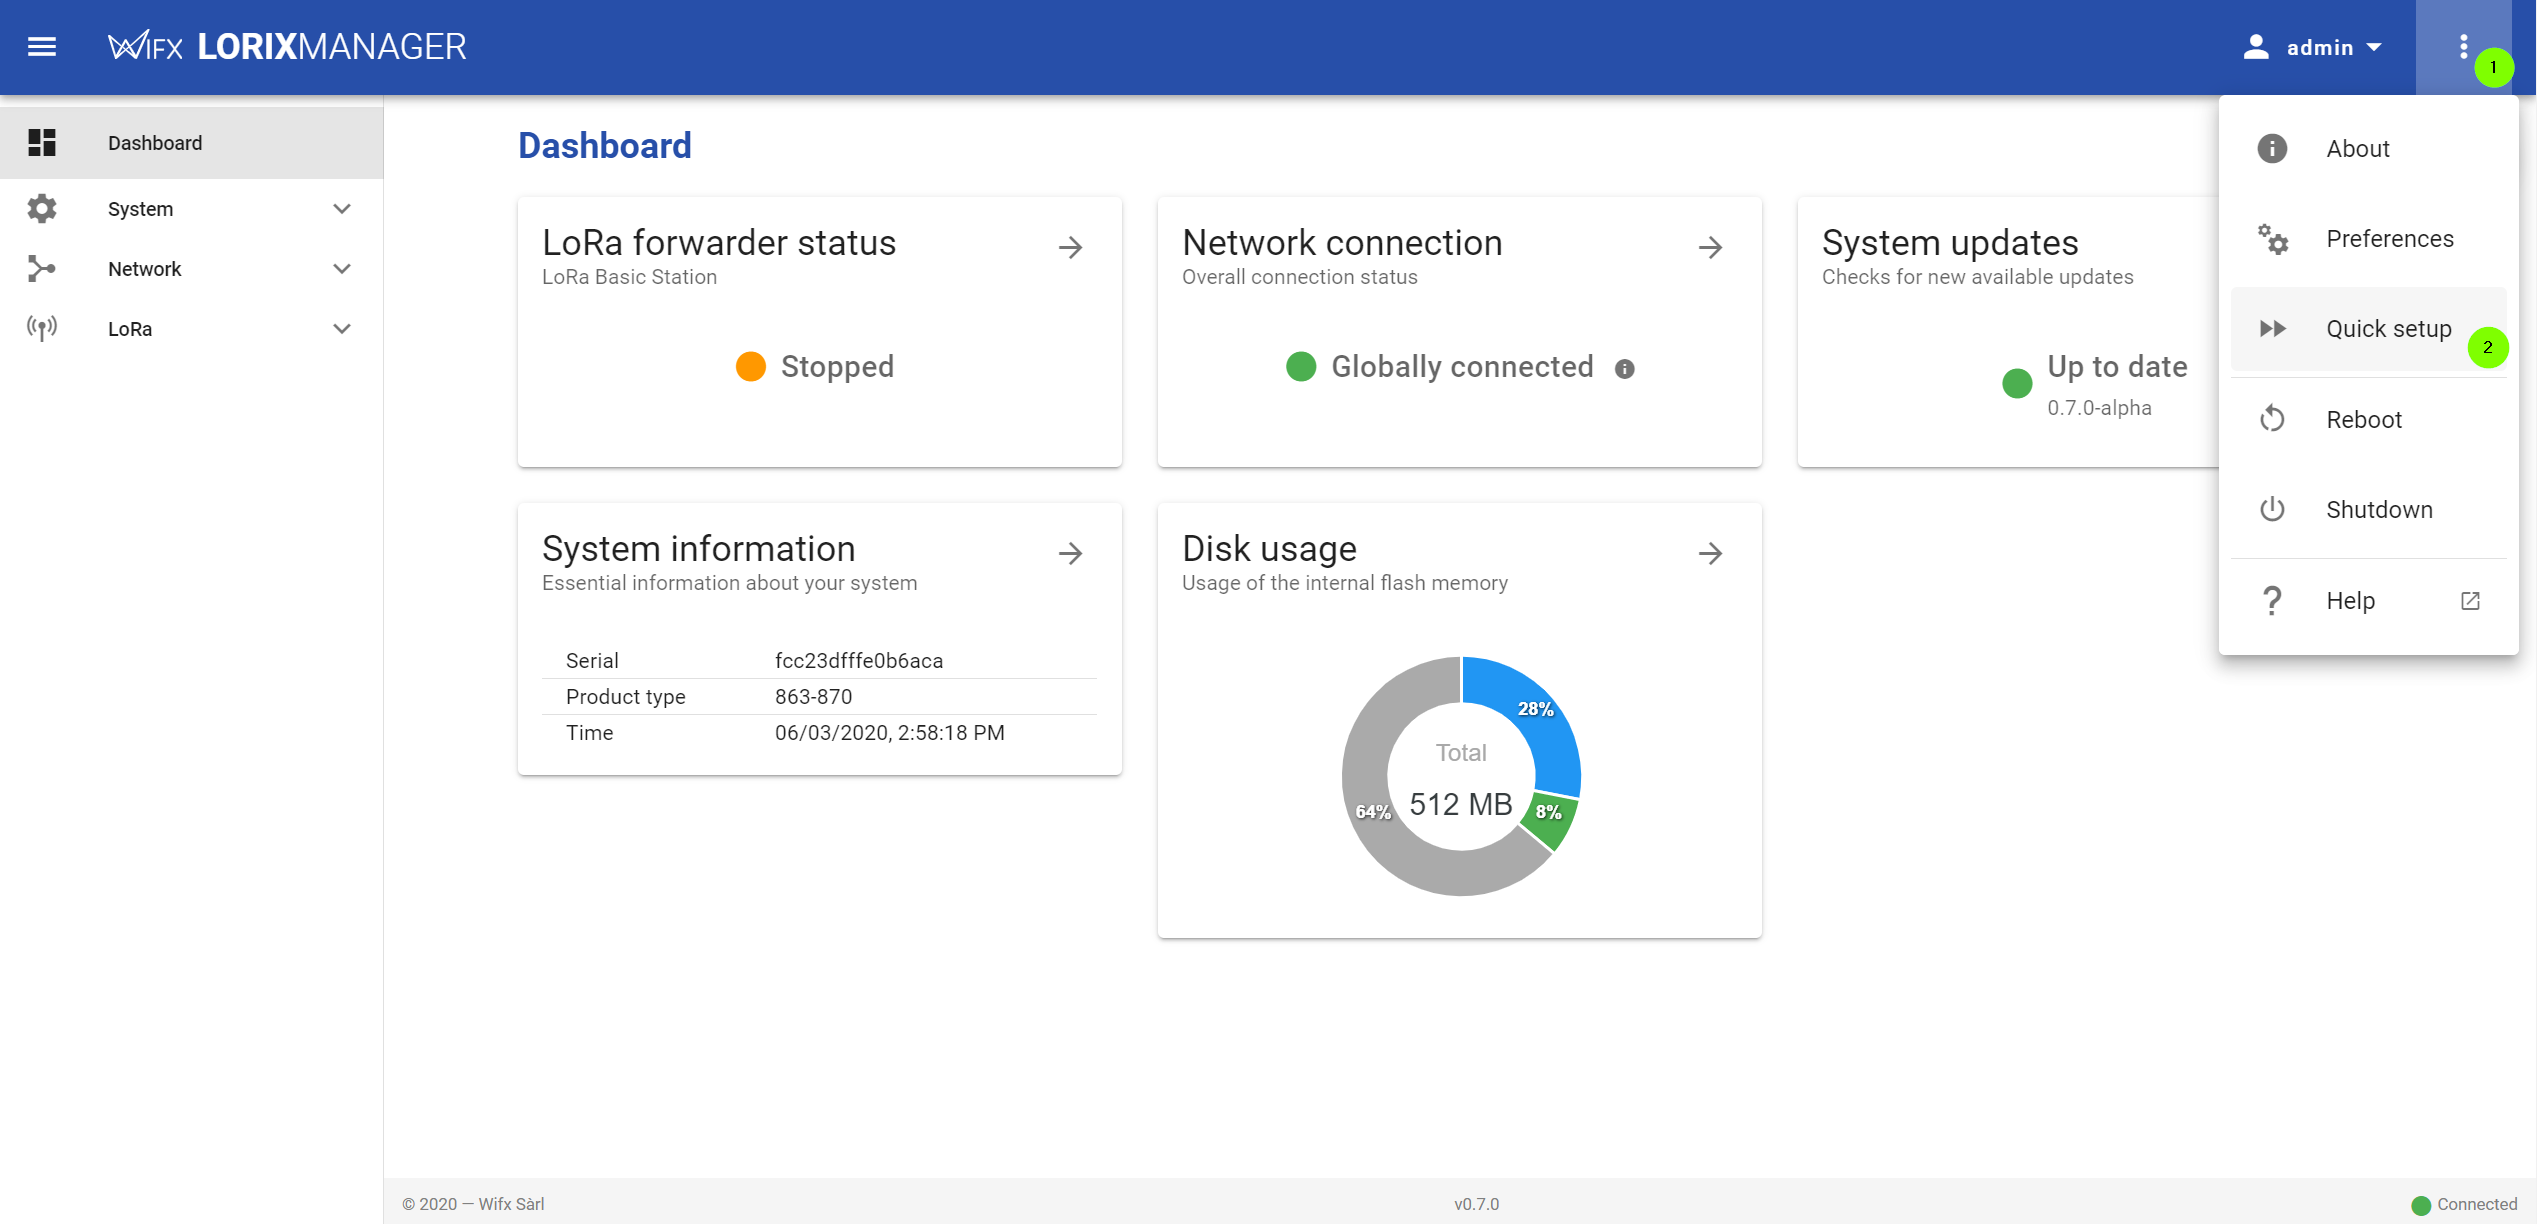
Task: Select Quick setup from menu
Action: 2387,329
